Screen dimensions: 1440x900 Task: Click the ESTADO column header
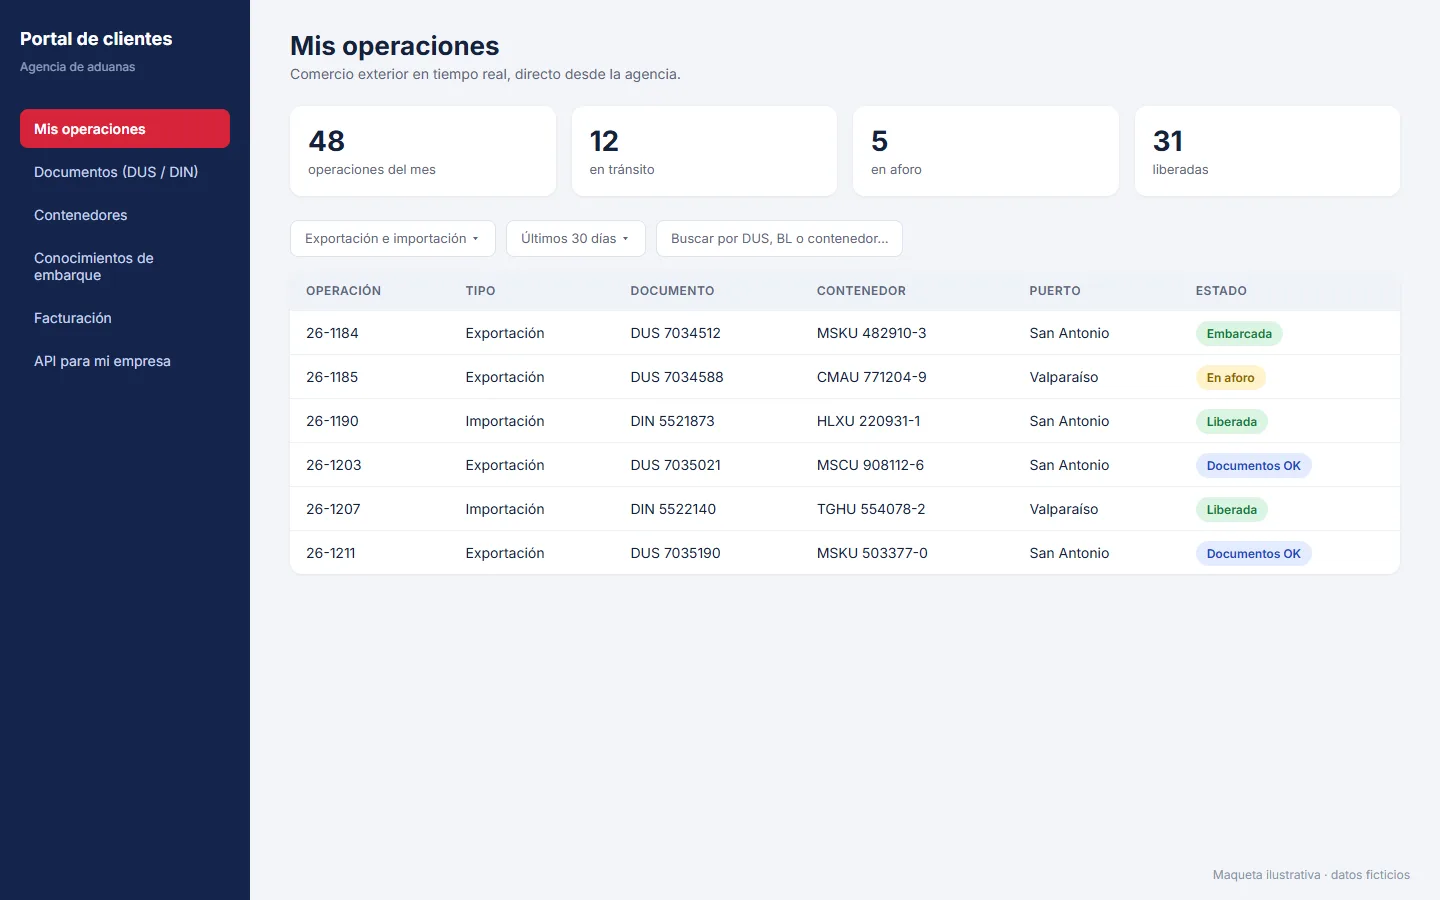click(1221, 291)
